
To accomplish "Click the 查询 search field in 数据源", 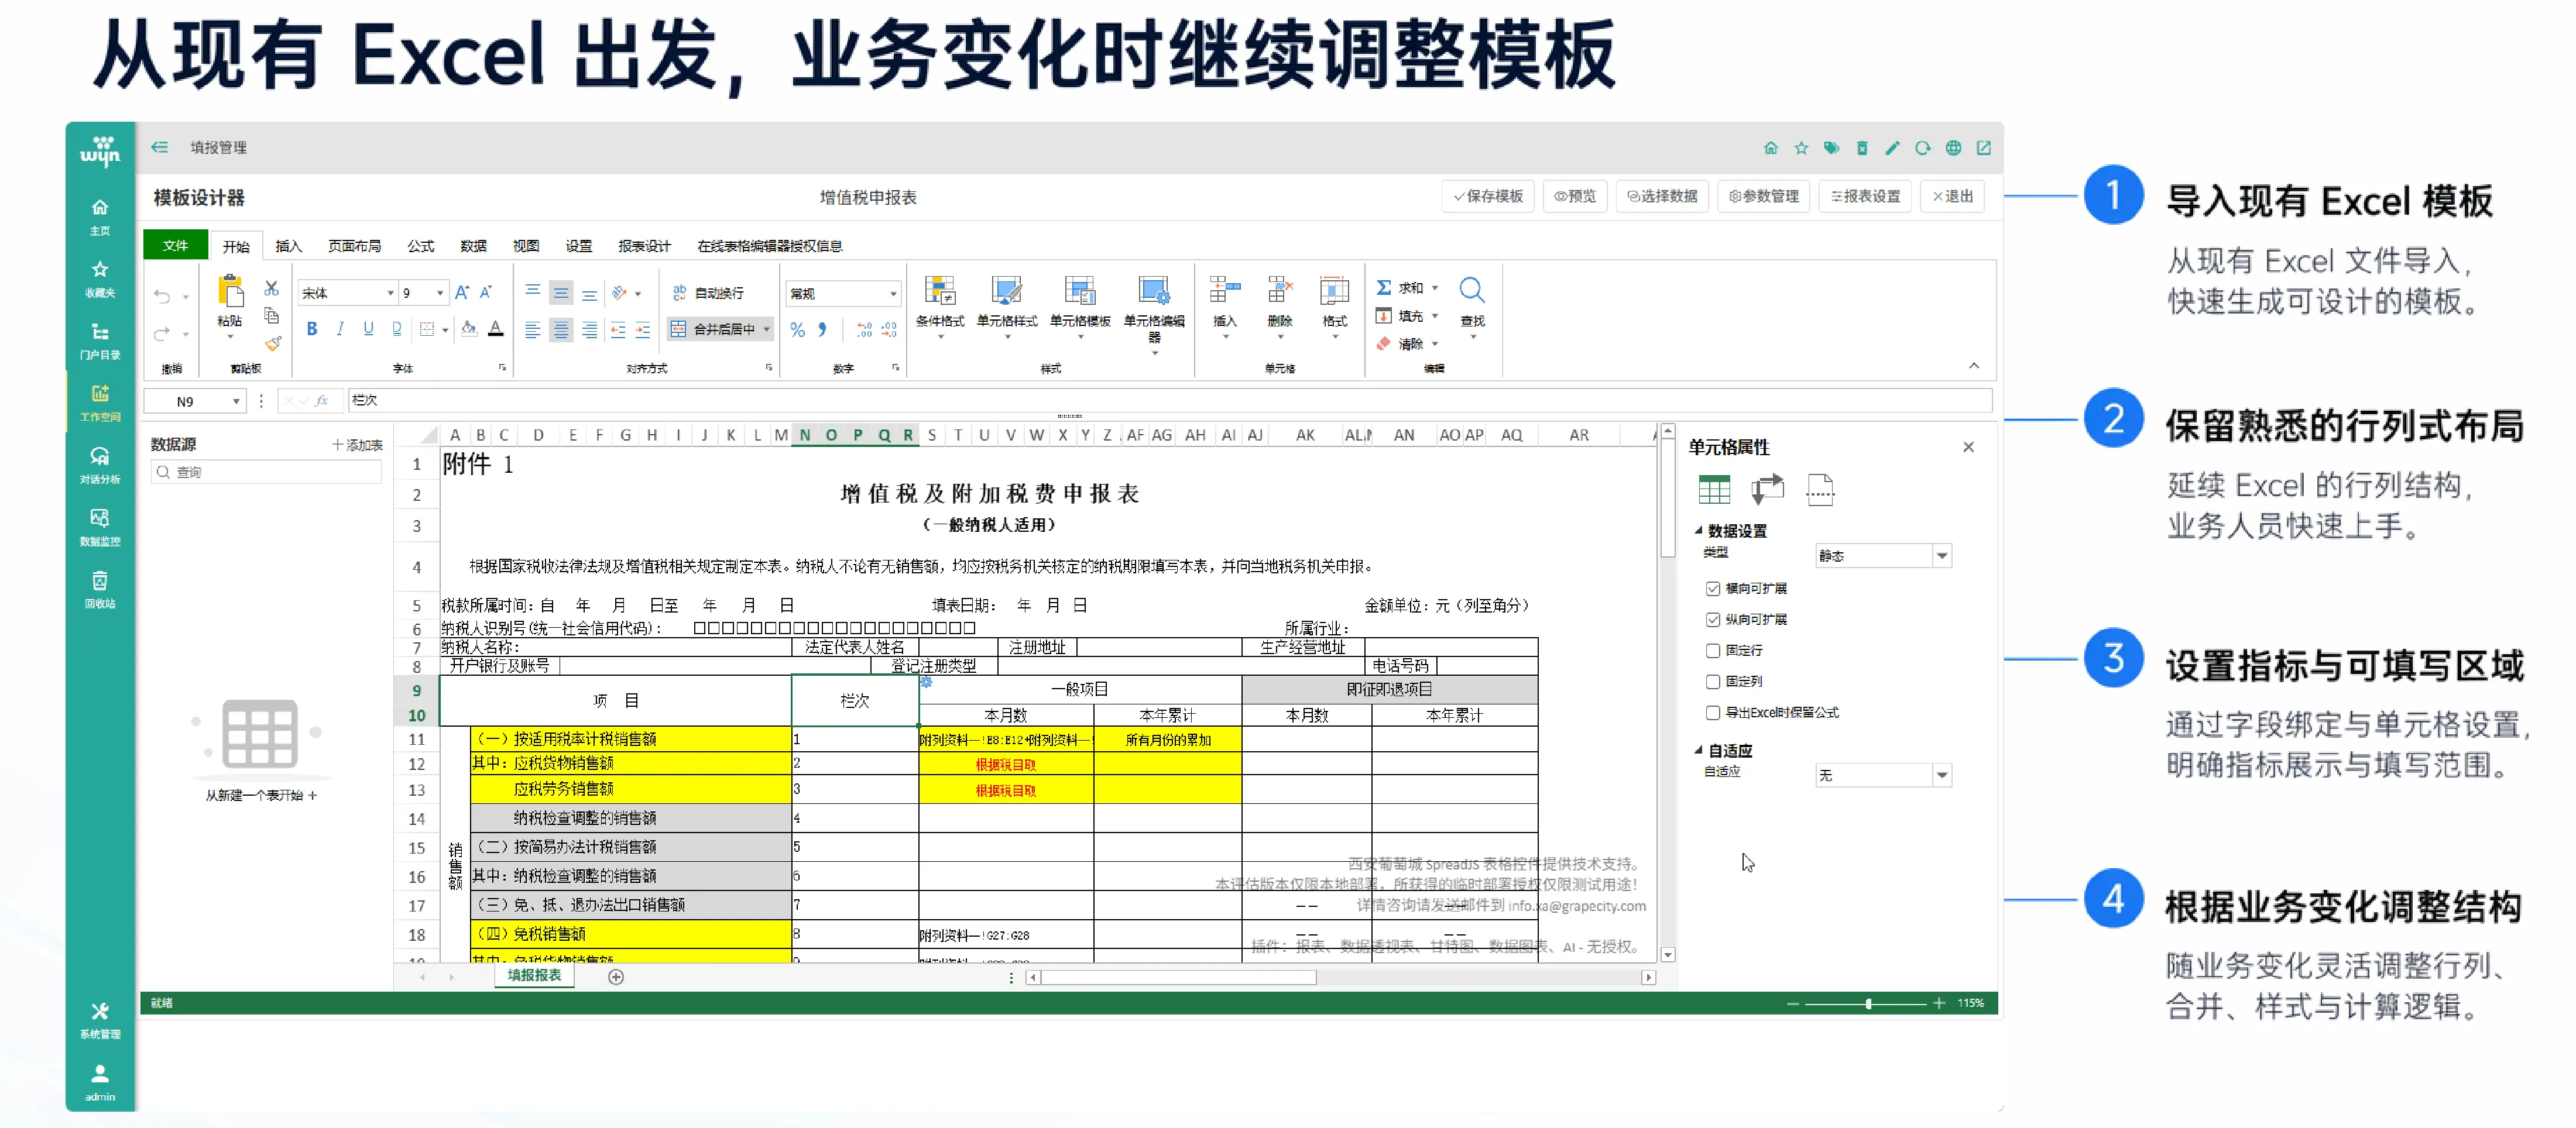I will point(266,472).
